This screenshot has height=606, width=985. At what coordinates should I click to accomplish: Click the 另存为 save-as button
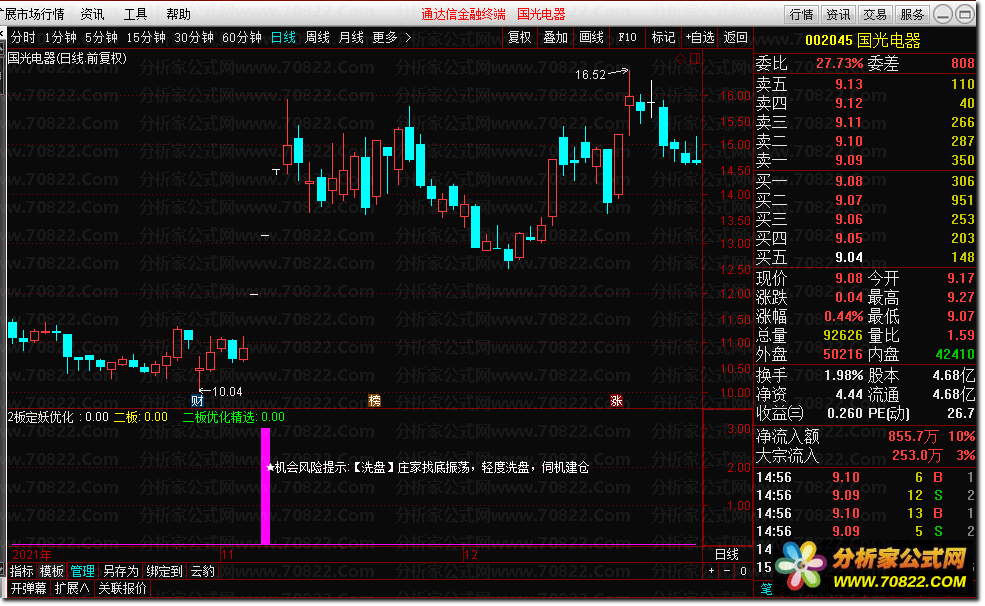[x=121, y=571]
